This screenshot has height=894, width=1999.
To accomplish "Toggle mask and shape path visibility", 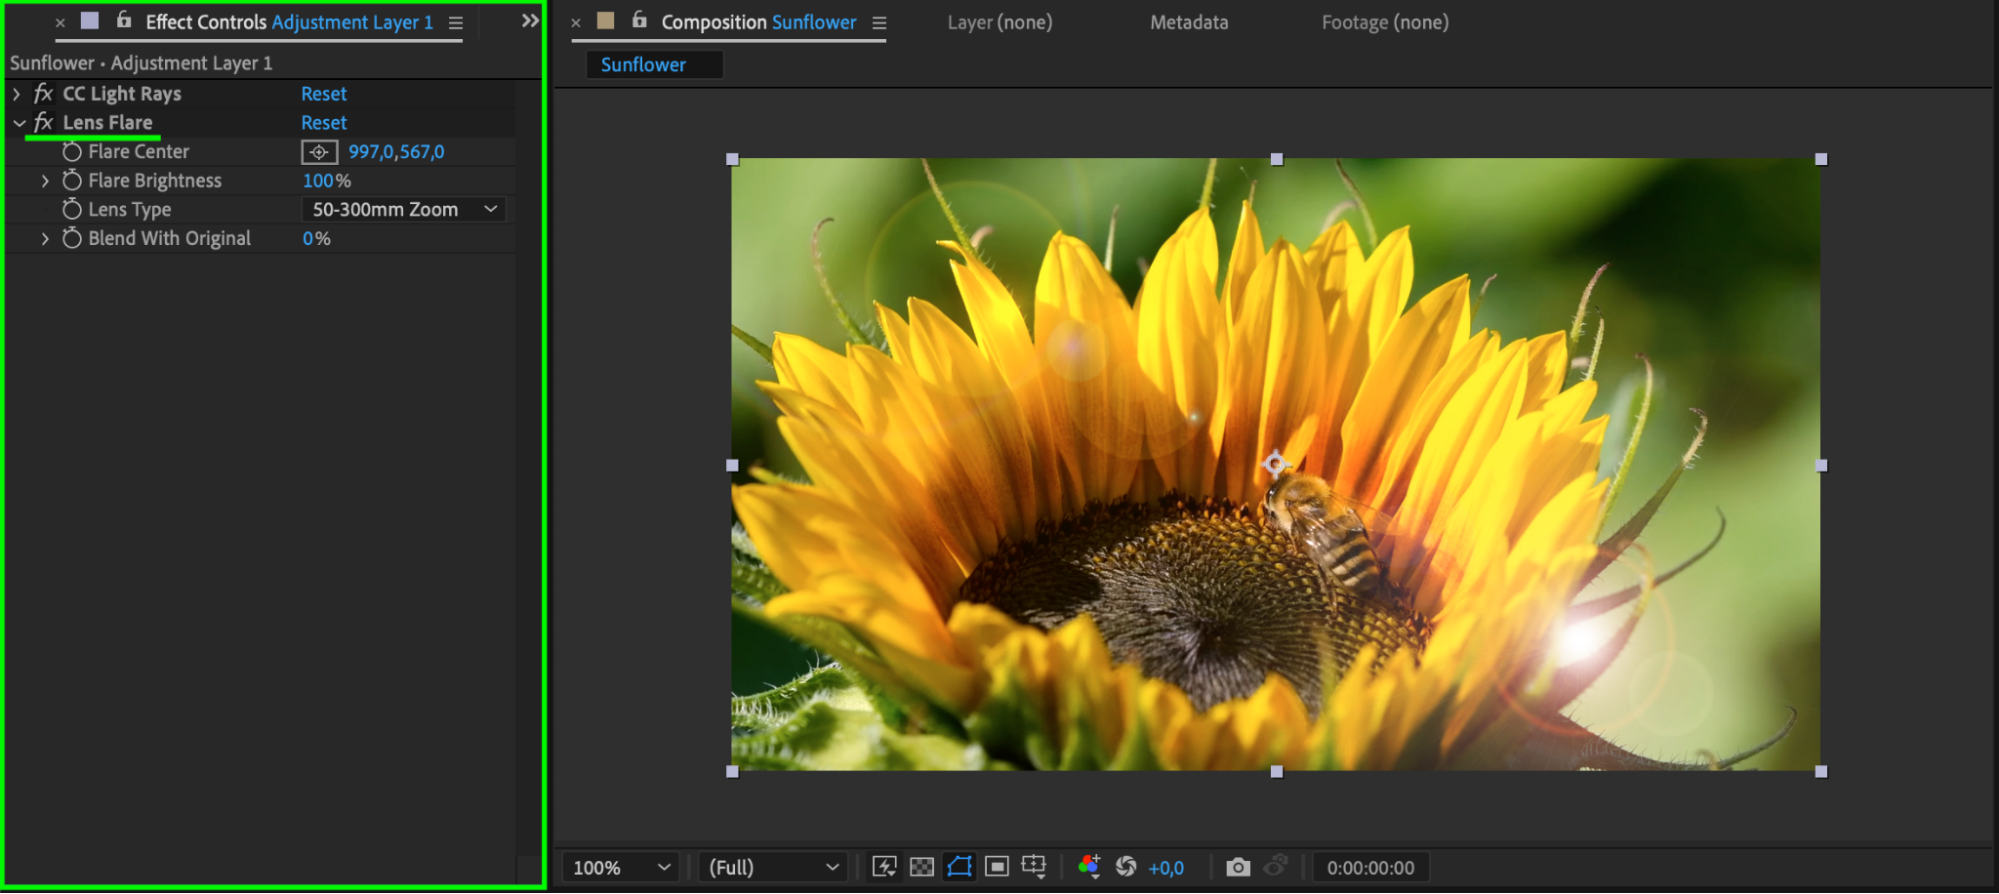I will click(959, 867).
